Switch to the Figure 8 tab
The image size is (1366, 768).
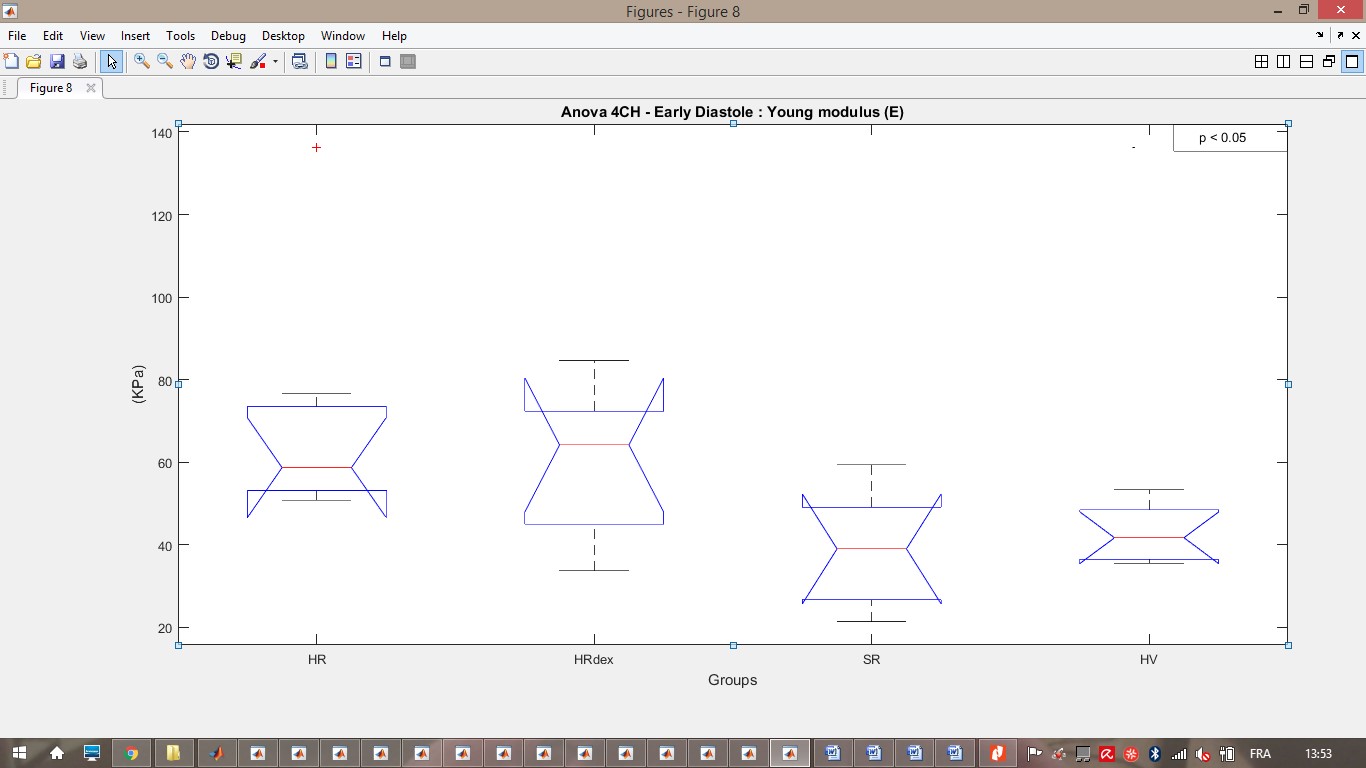[x=51, y=88]
